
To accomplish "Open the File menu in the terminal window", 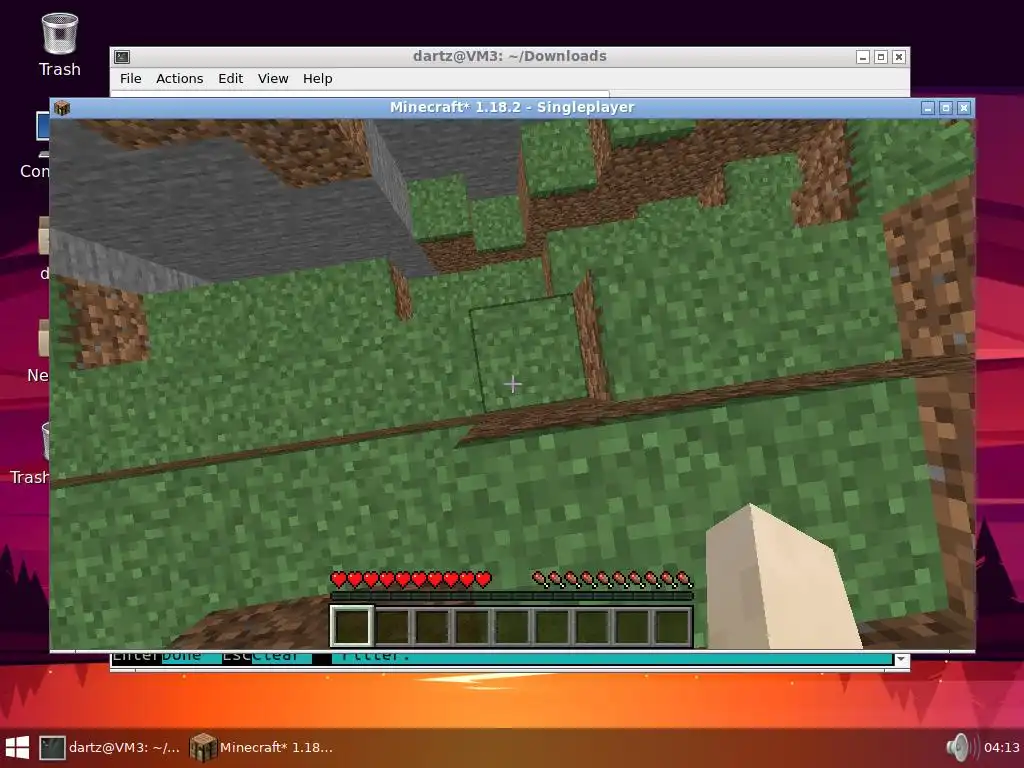I will point(131,78).
